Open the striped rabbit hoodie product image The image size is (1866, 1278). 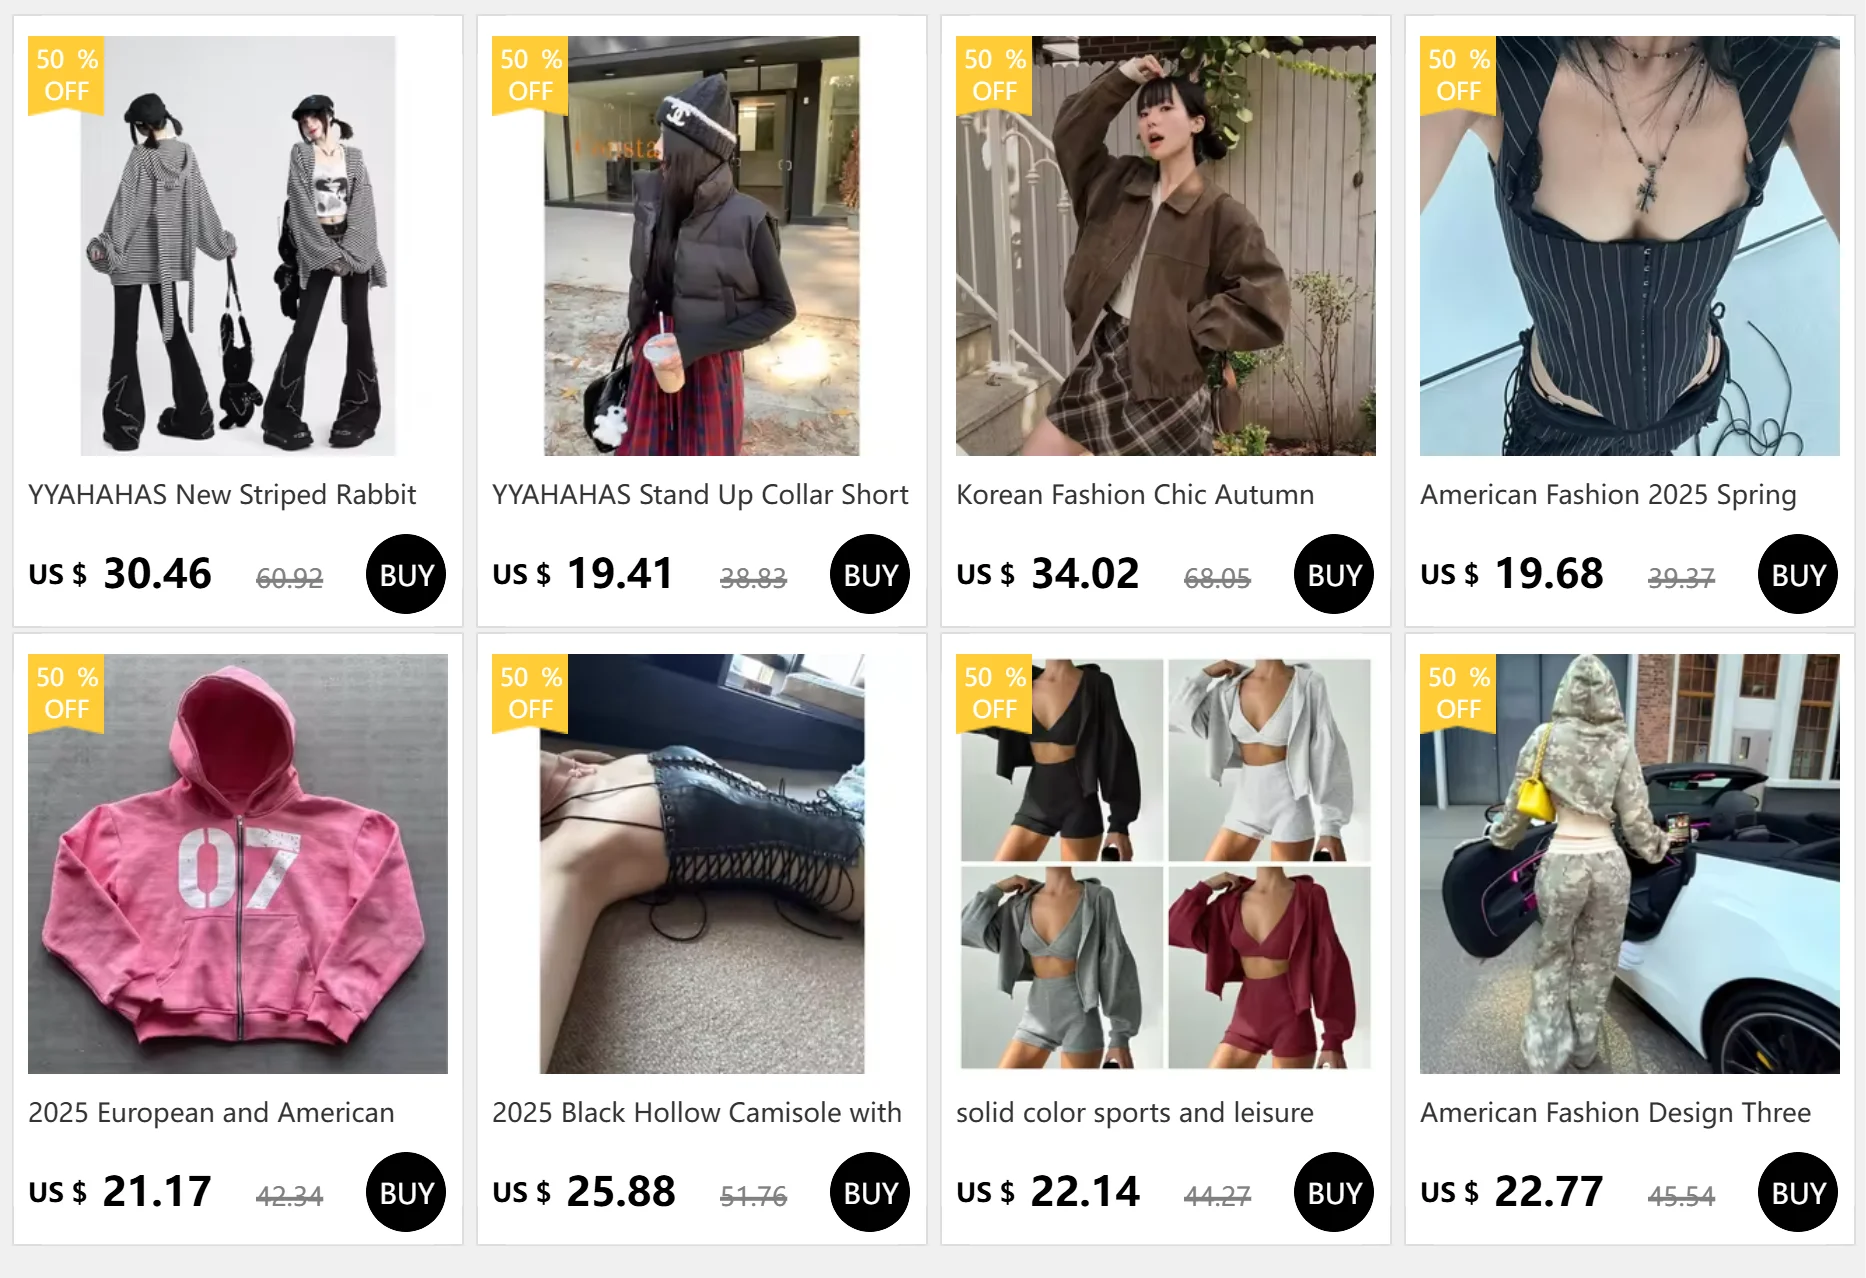coord(238,246)
